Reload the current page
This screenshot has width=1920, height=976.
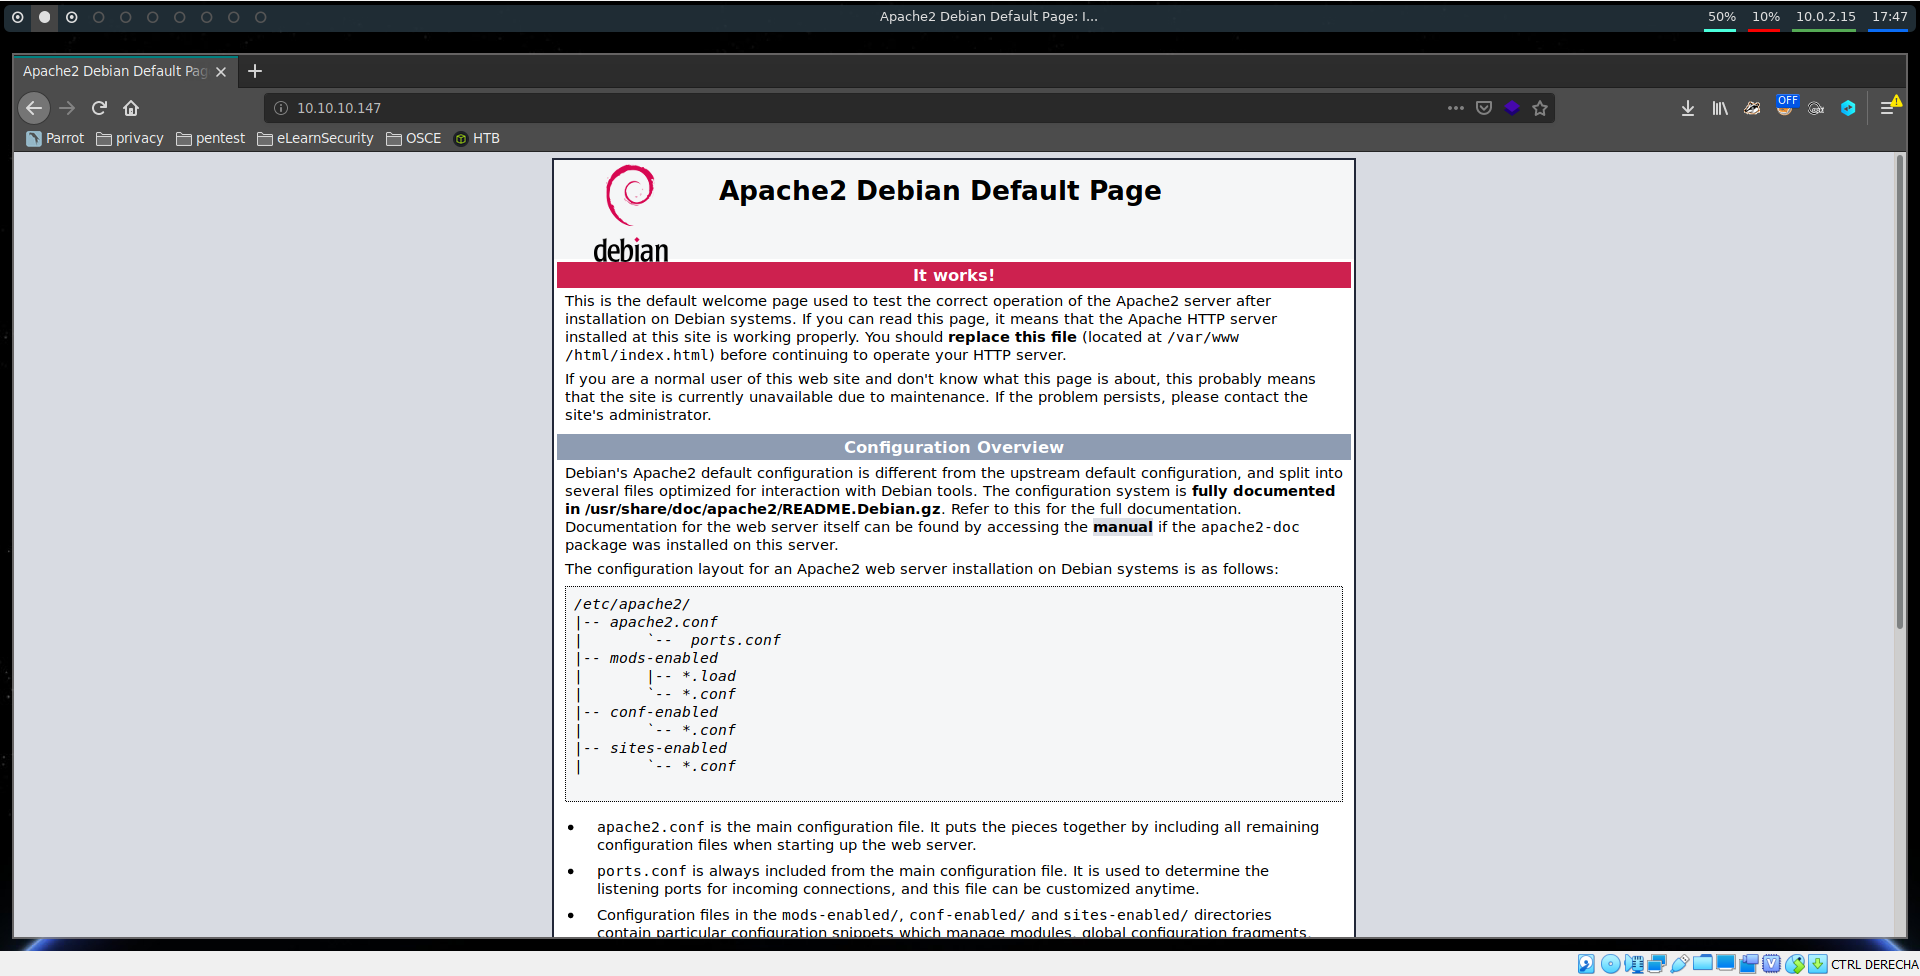99,108
